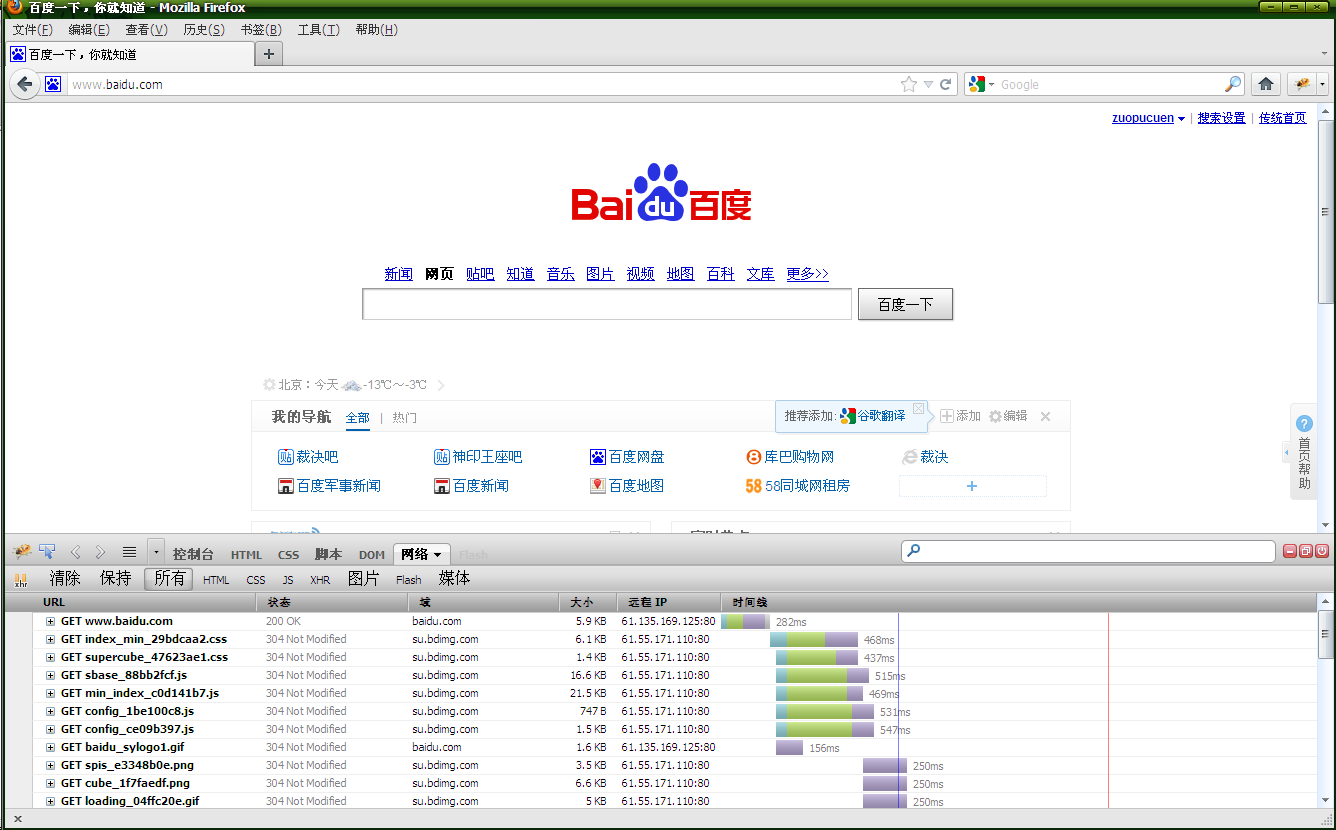Click the browser back arrow button

tap(25, 84)
